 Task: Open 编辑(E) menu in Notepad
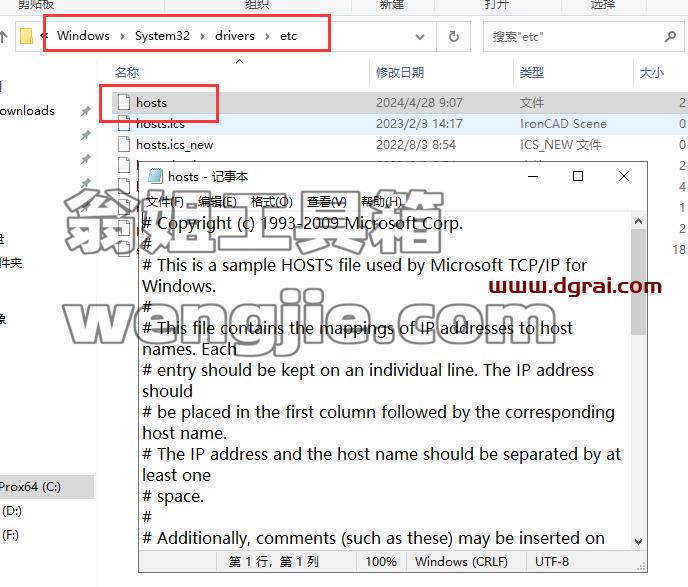coord(217,202)
